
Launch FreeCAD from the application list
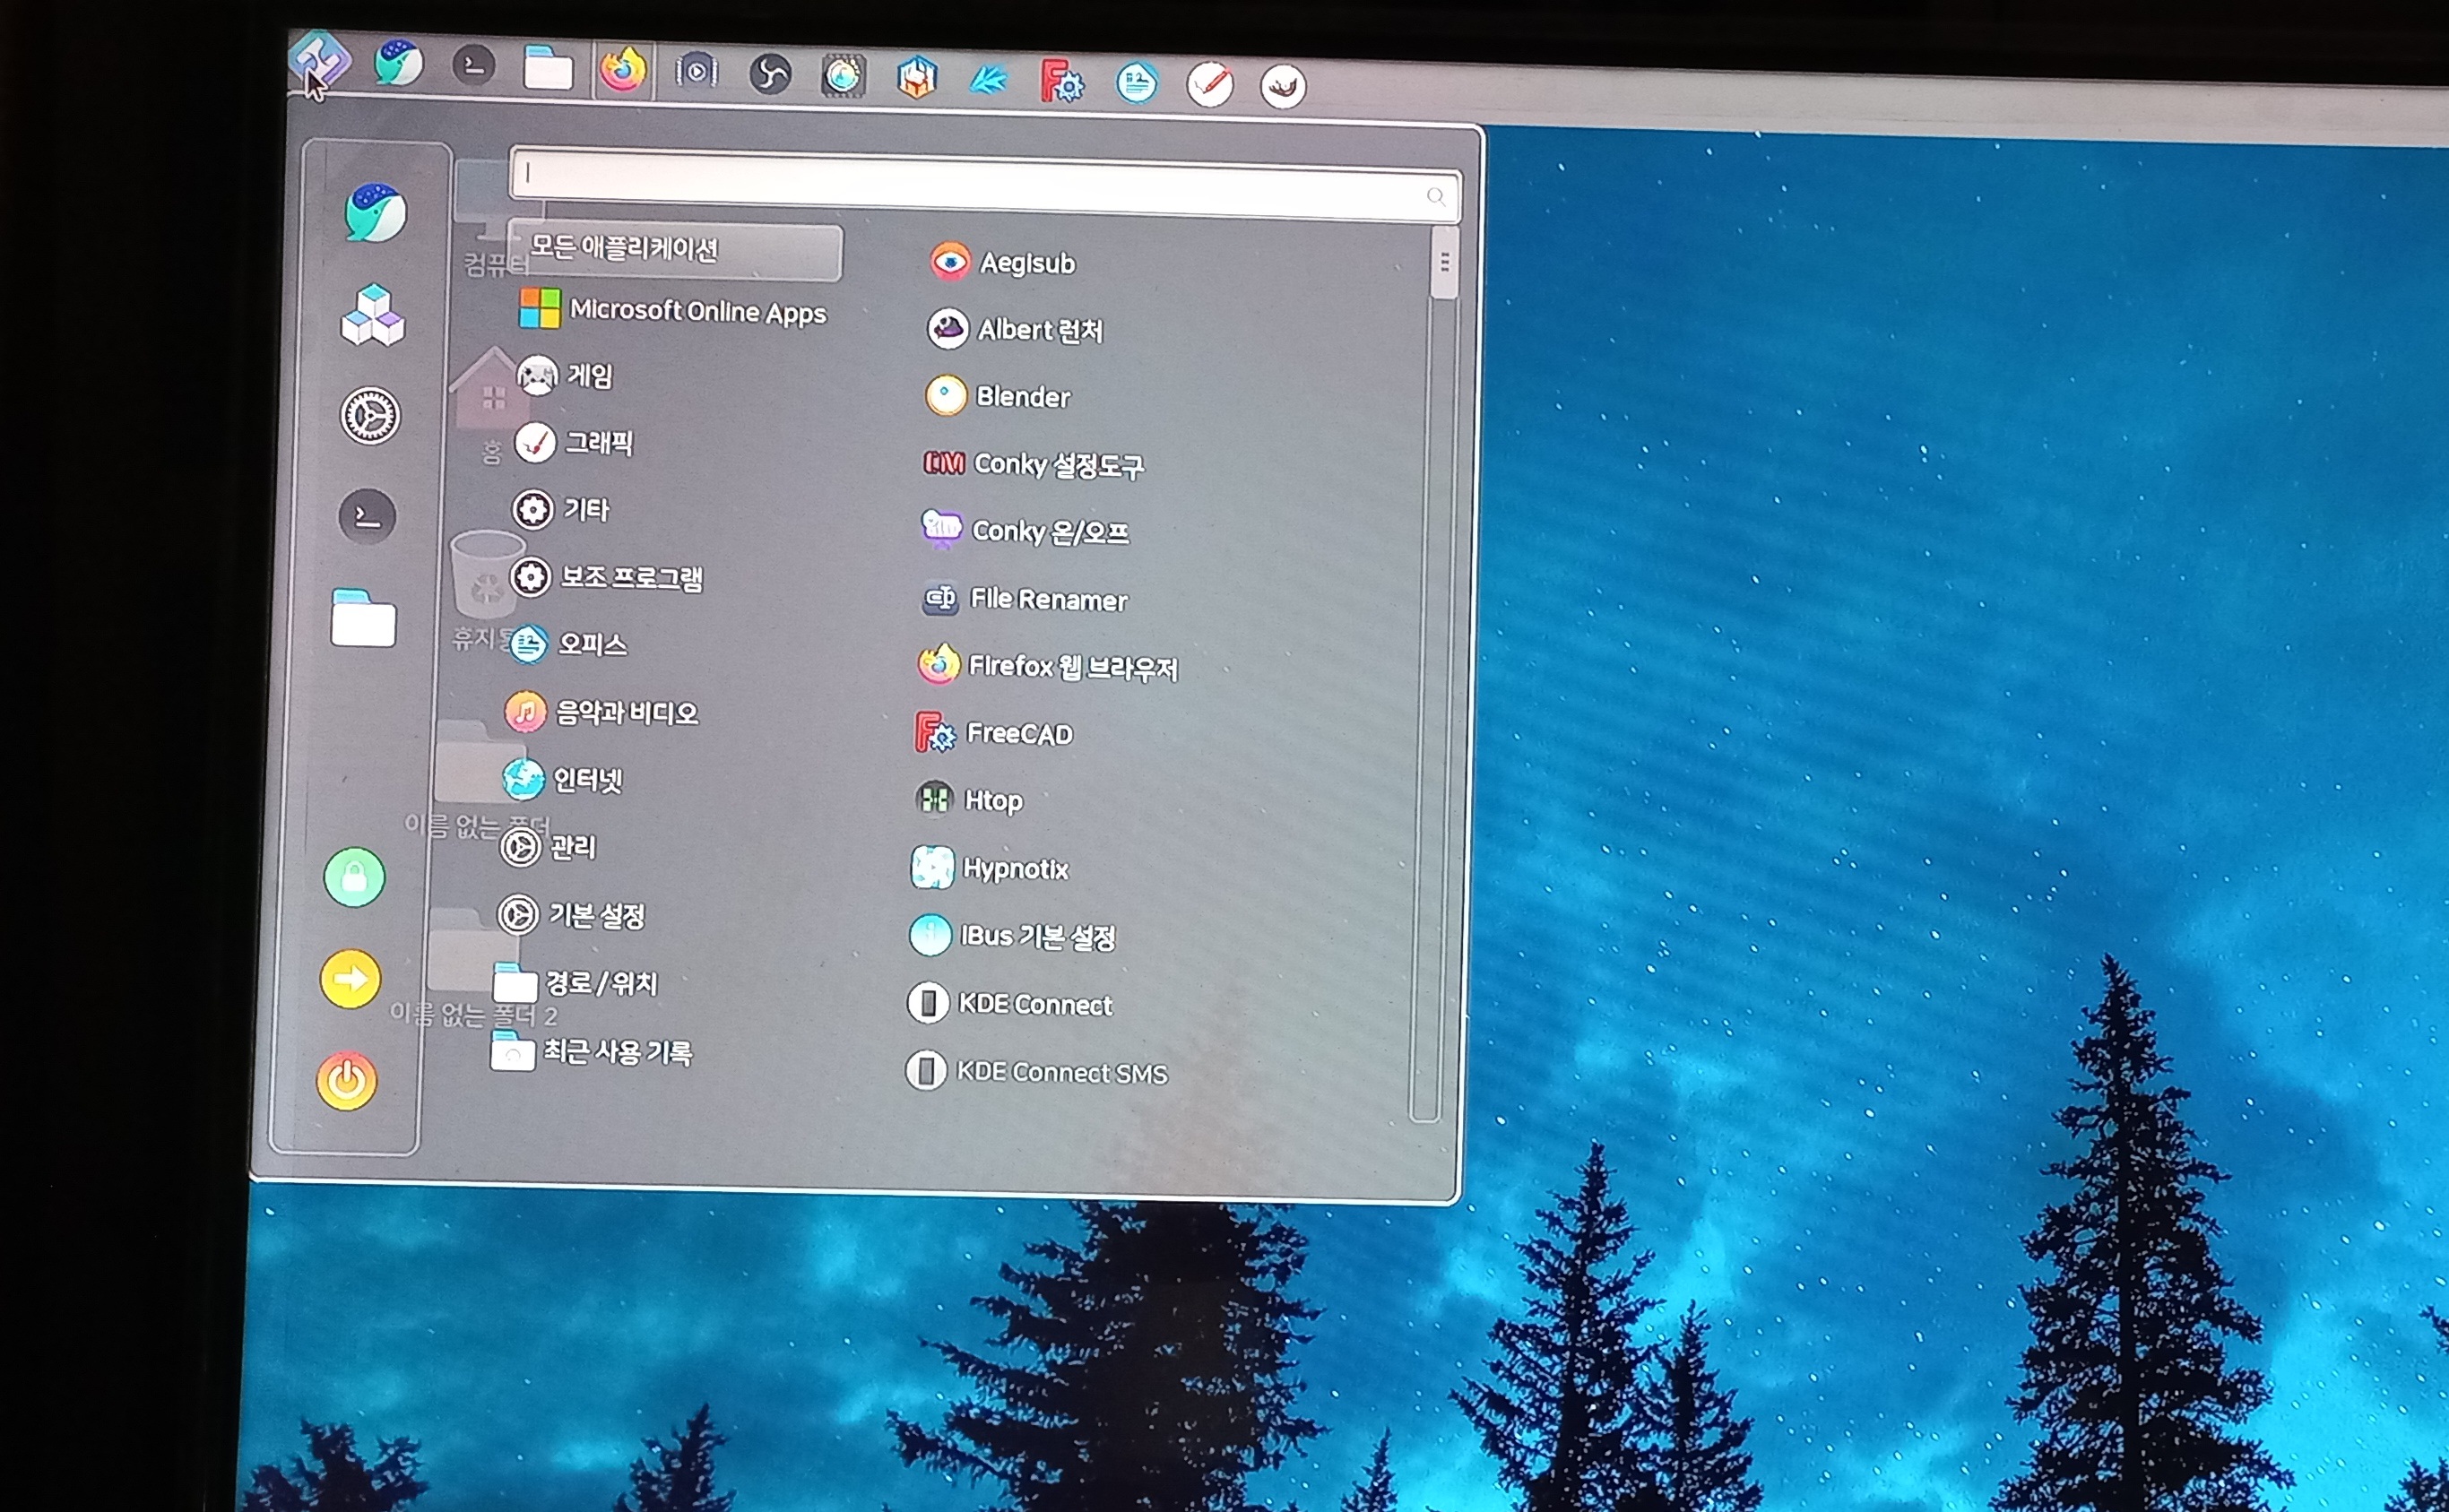[x=994, y=733]
